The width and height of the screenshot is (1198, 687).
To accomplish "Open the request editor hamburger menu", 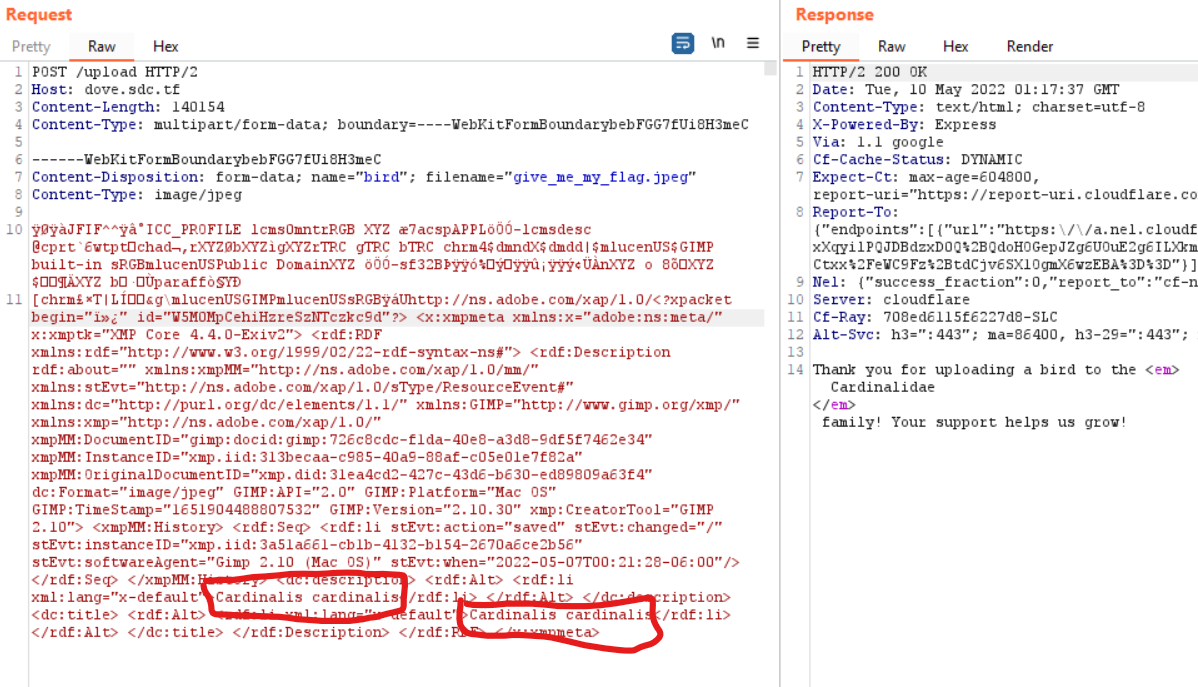I will [753, 43].
